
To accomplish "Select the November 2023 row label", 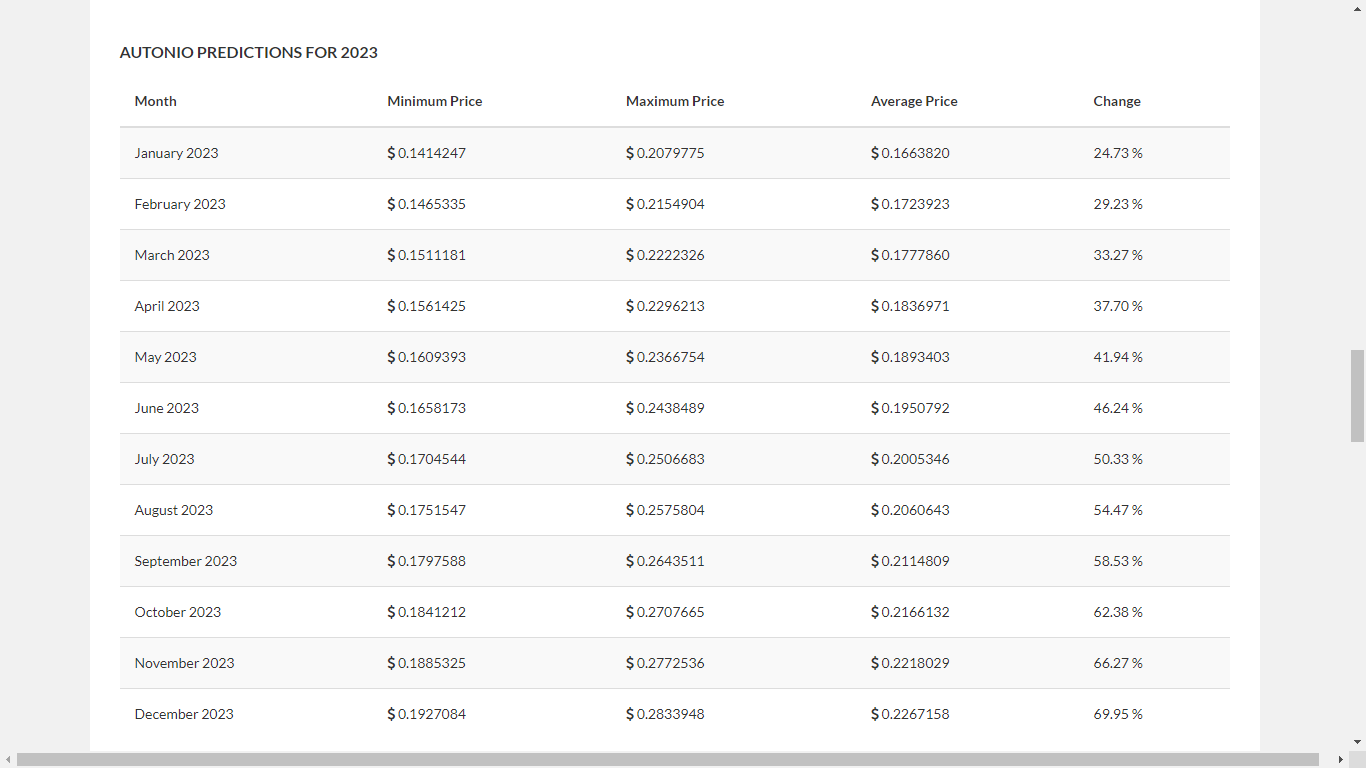I will pos(185,663).
